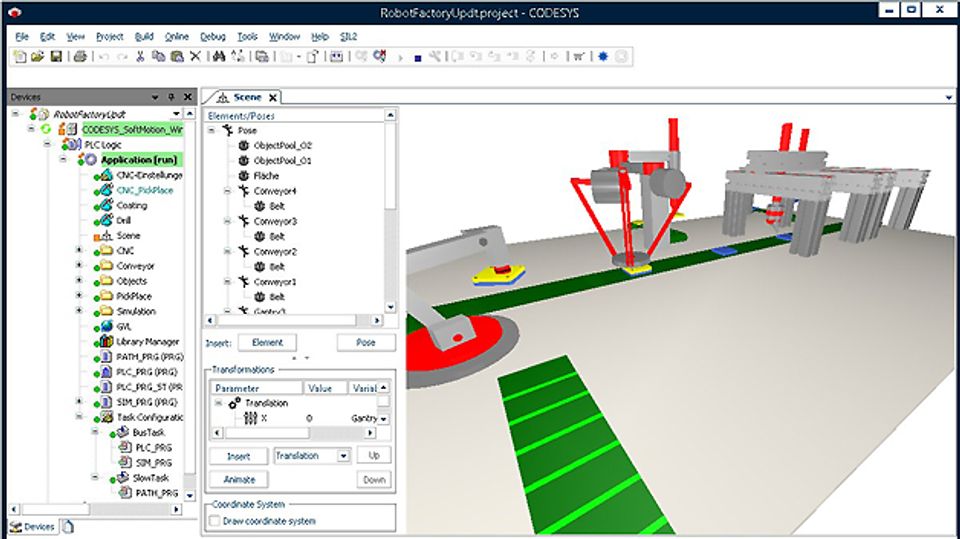The image size is (960, 539).
Task: Collapse the Conveyor4 node
Action: [x=228, y=190]
